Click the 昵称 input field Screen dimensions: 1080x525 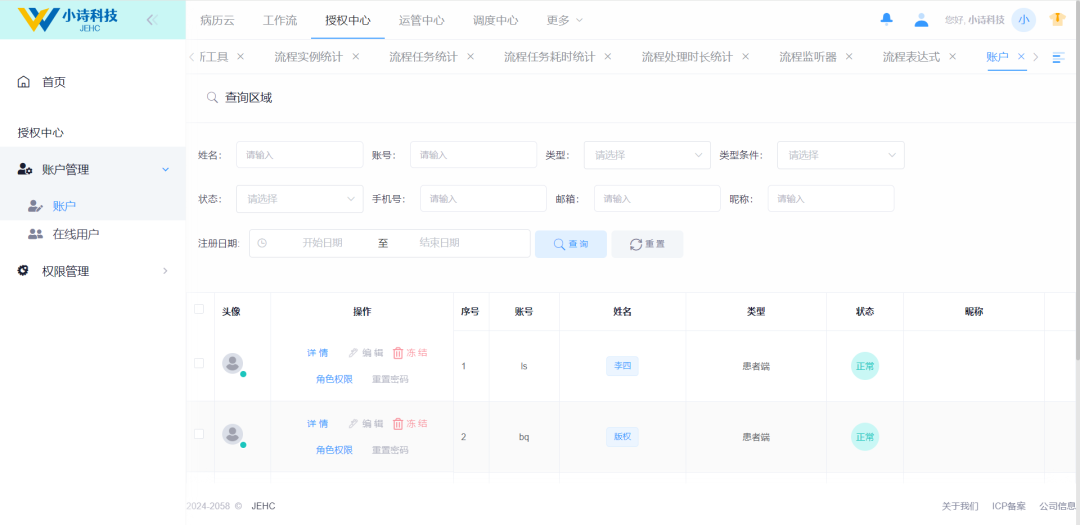tap(831, 198)
